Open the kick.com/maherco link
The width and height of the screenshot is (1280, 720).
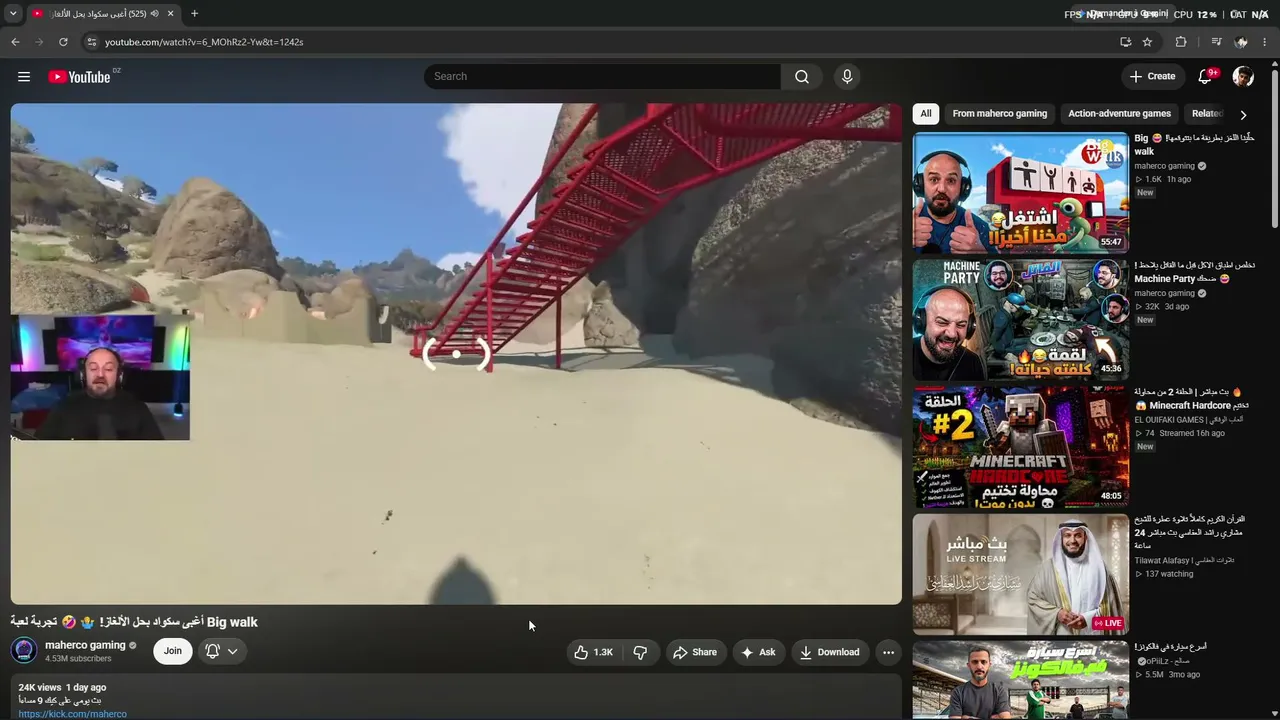pyautogui.click(x=73, y=714)
